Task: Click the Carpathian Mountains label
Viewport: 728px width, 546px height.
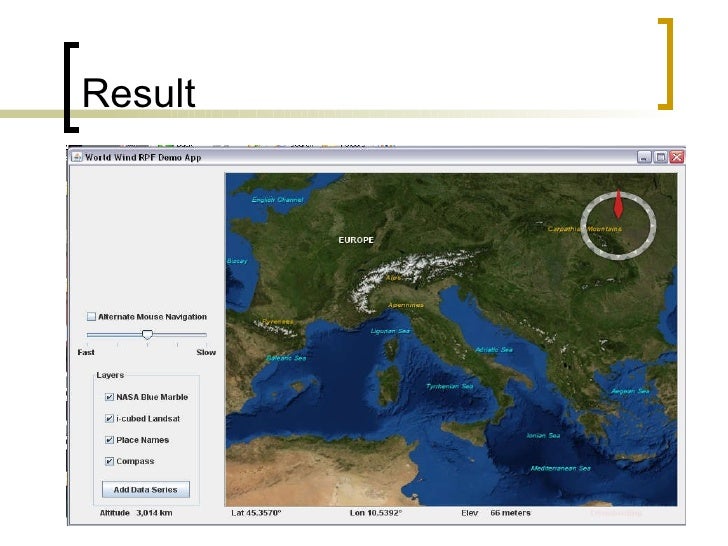Action: point(585,229)
